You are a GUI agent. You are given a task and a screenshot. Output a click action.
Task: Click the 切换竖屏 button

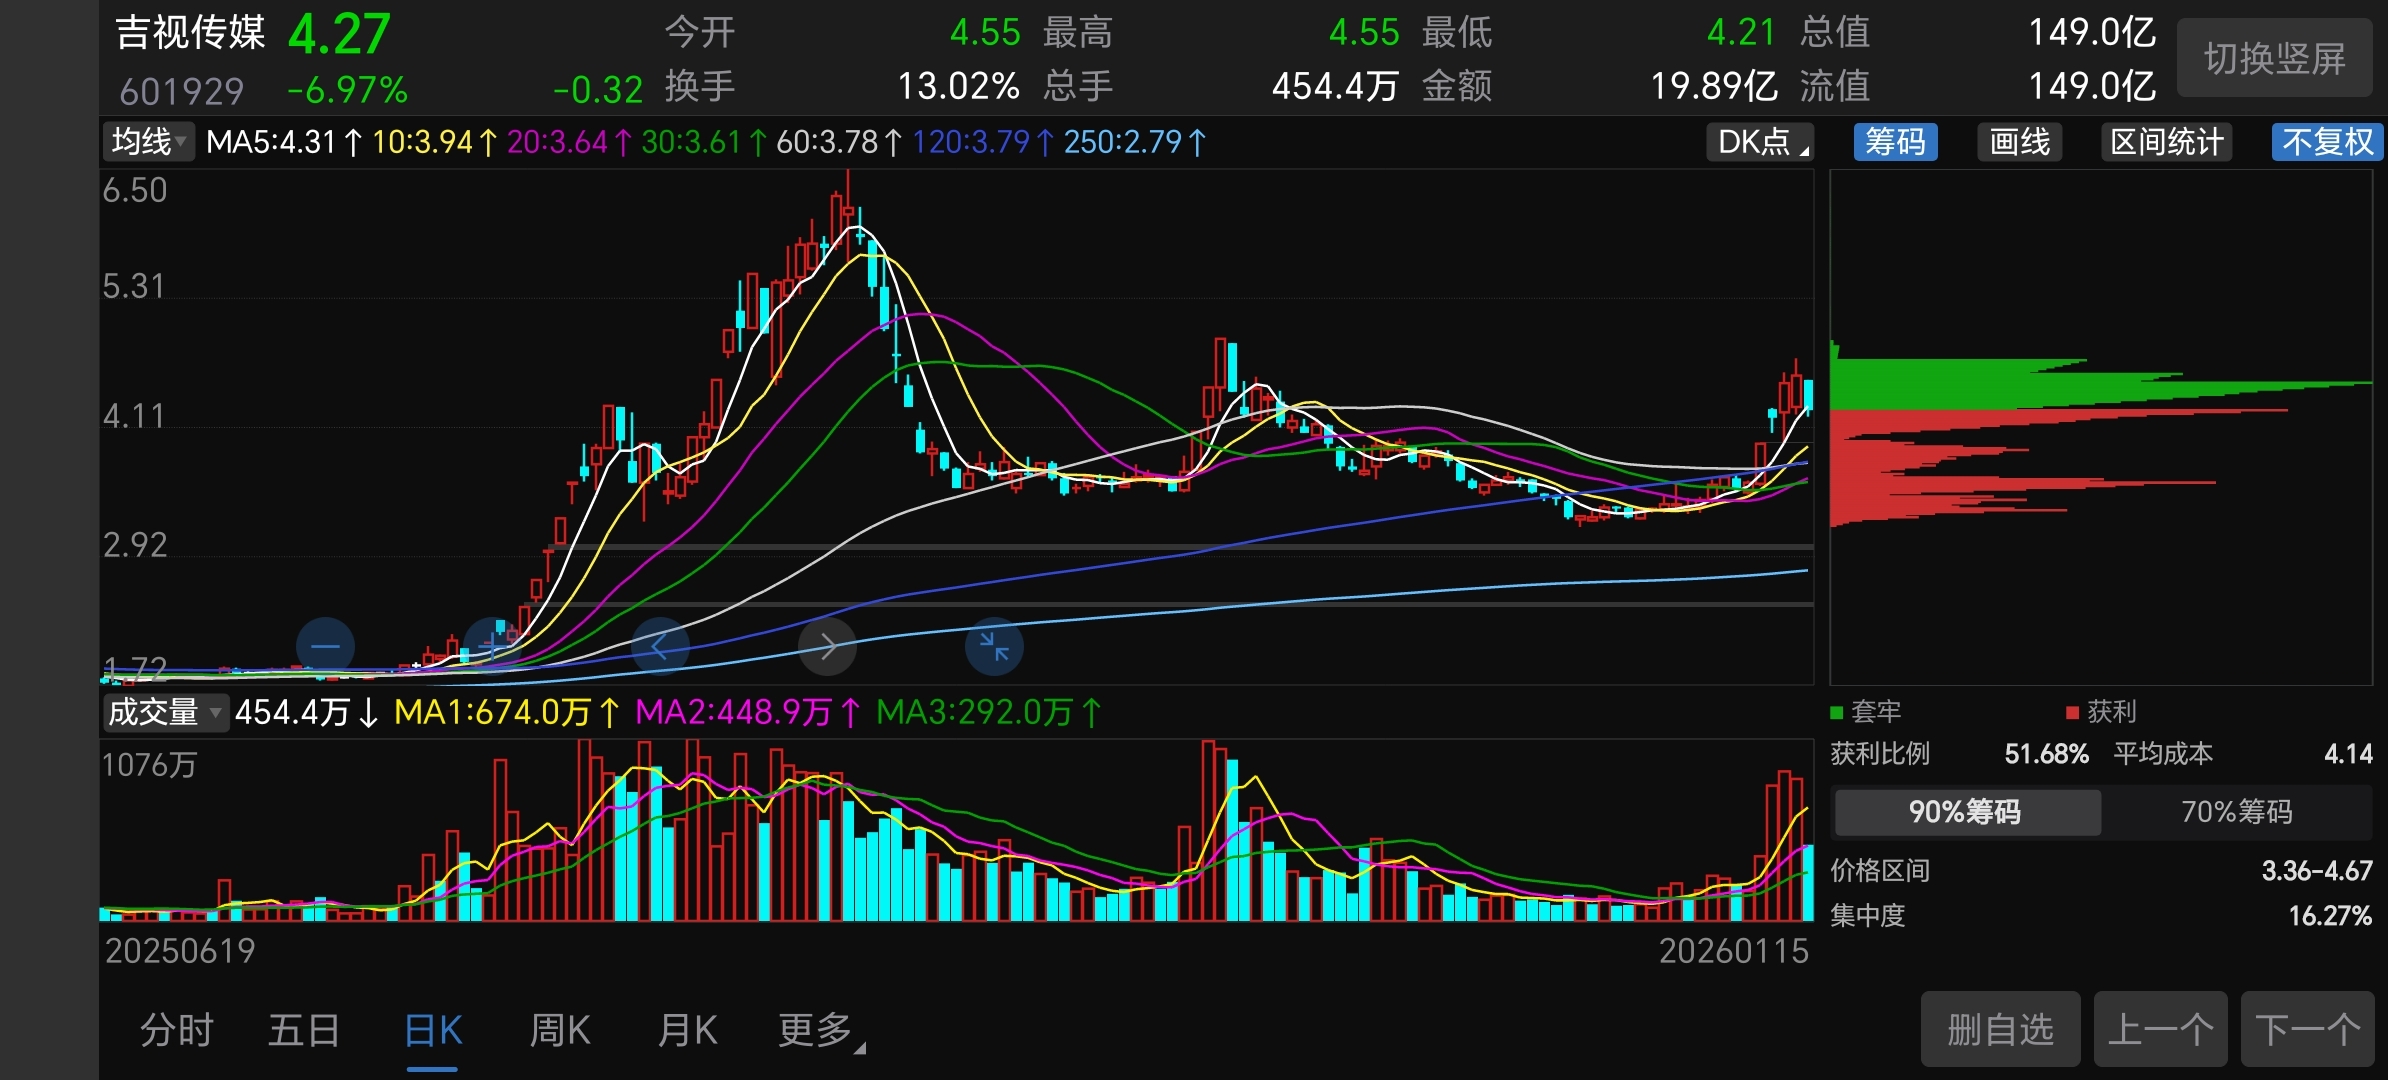tap(2274, 58)
